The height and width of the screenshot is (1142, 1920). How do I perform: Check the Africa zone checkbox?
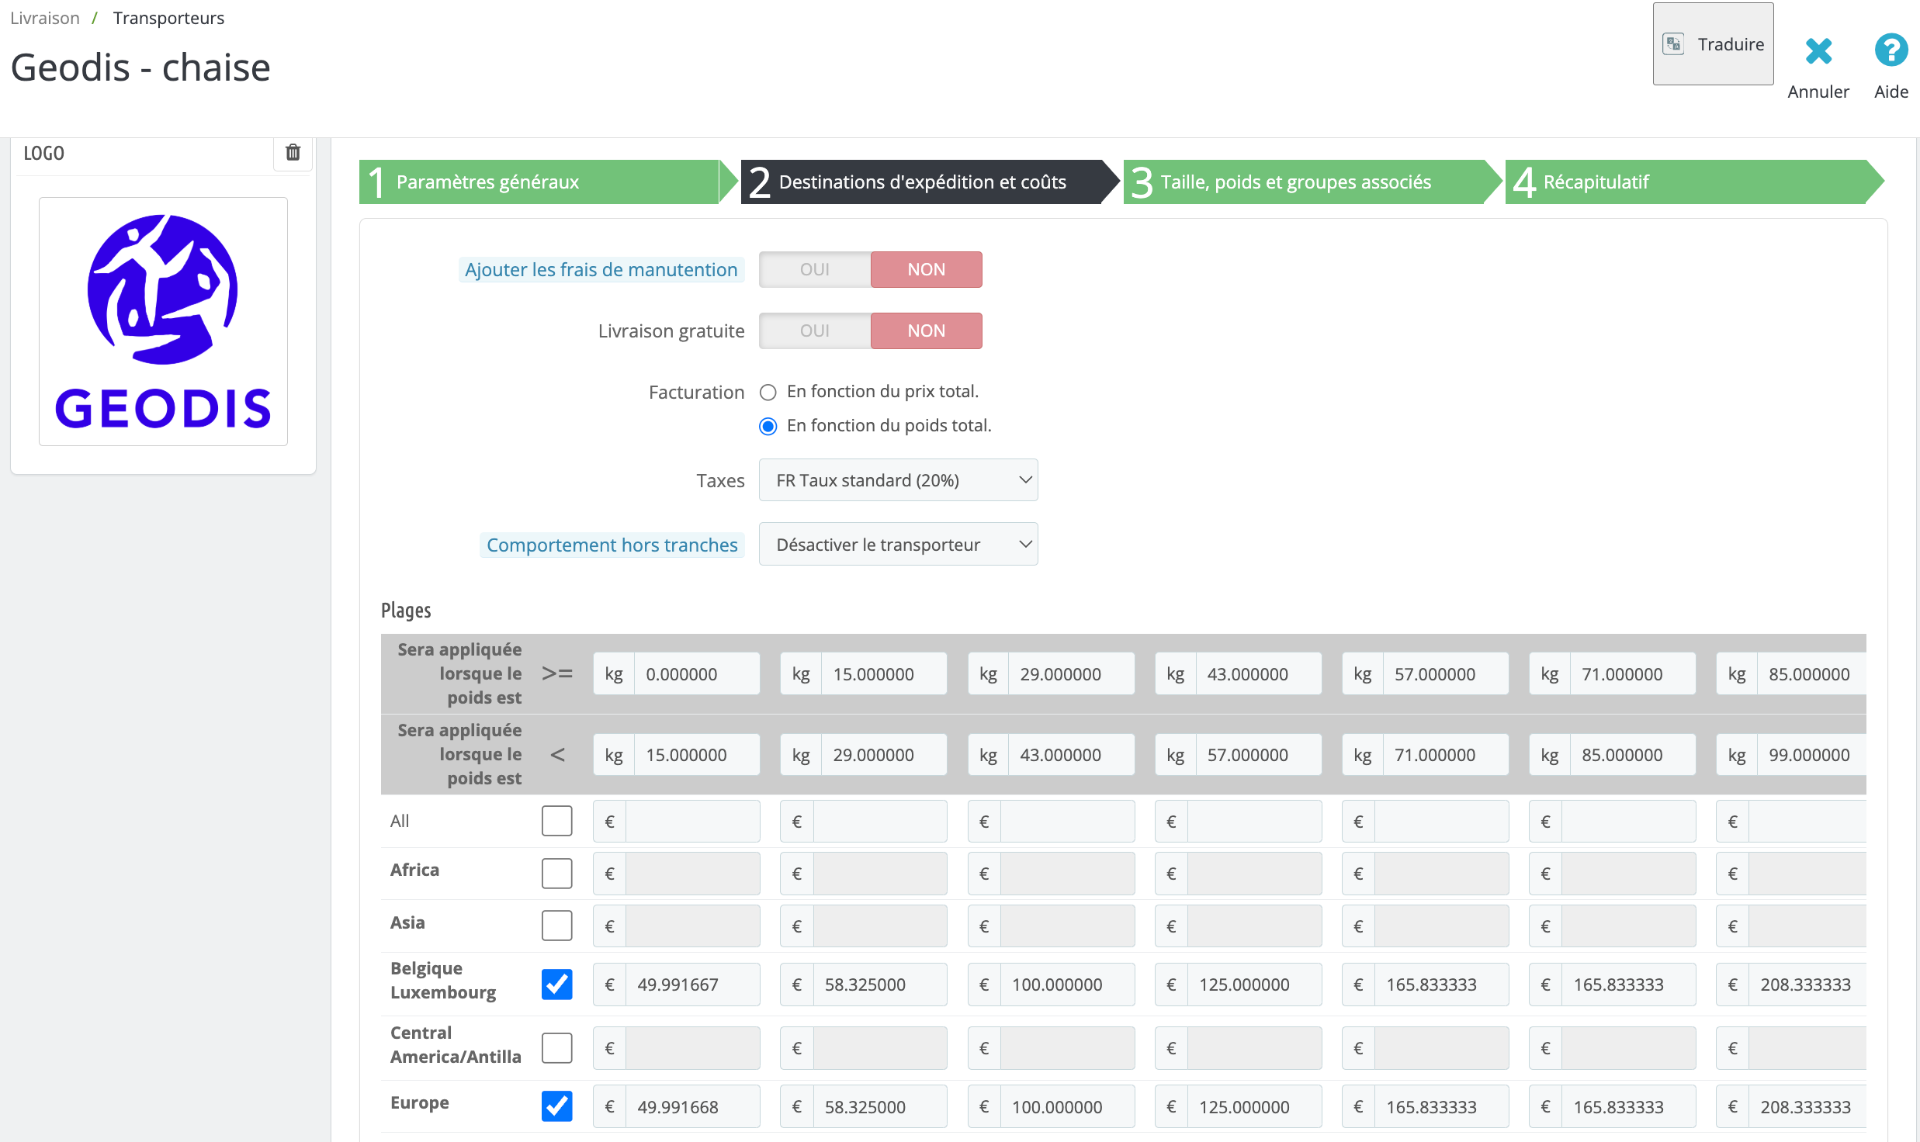click(x=557, y=873)
